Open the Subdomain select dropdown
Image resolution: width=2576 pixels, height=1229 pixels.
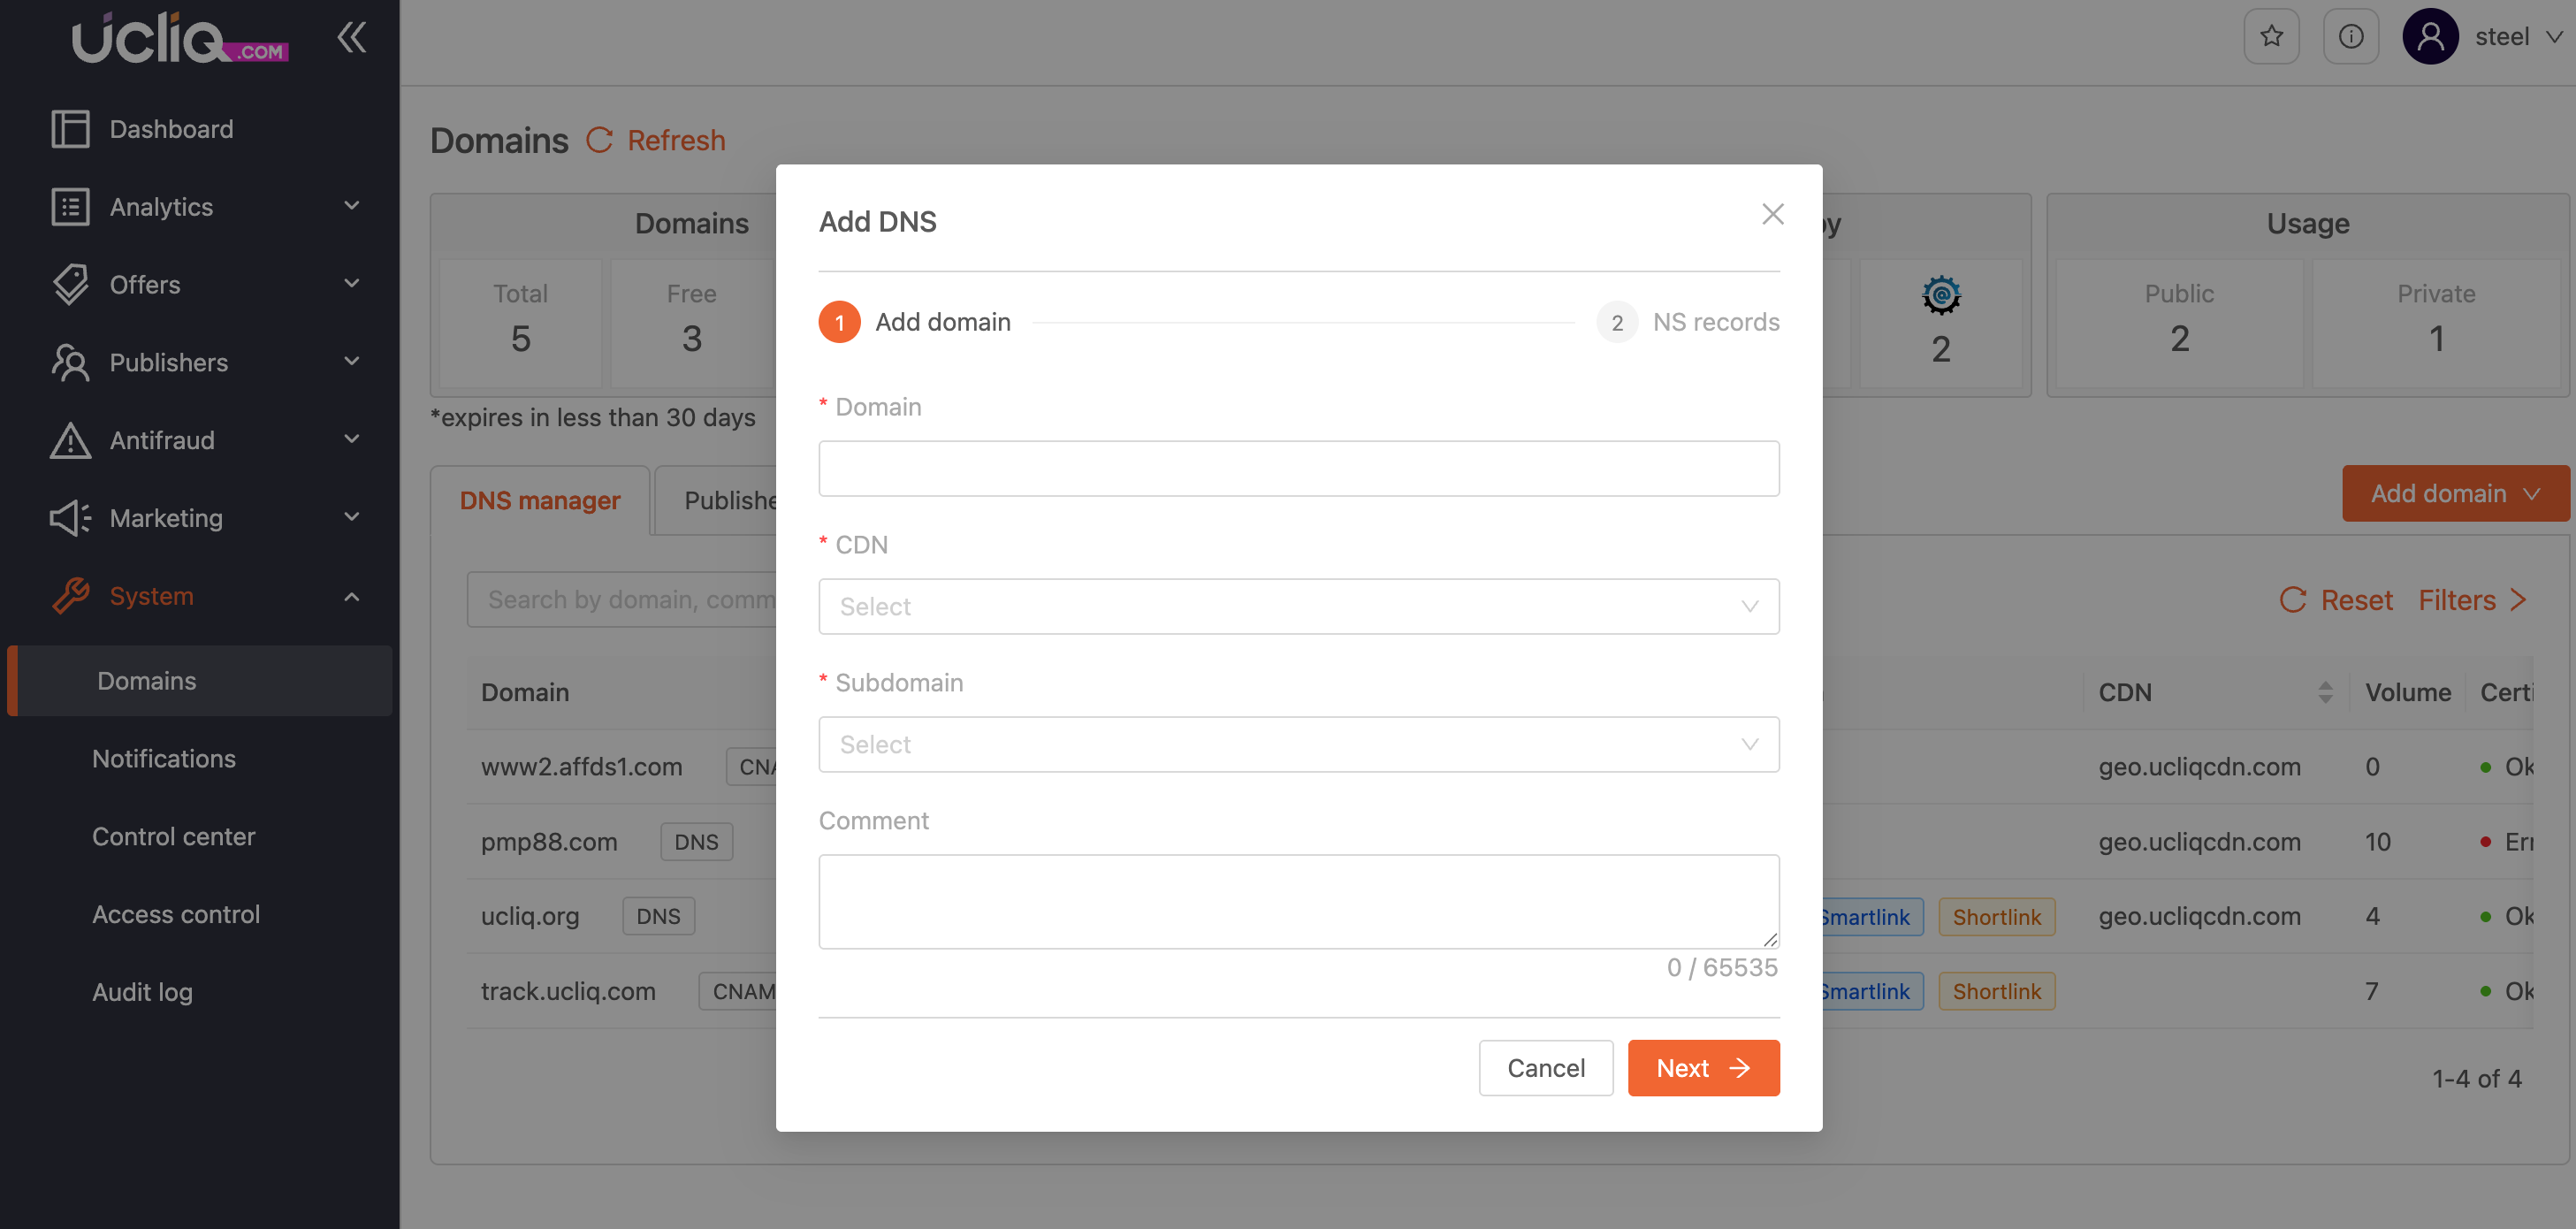point(1298,744)
